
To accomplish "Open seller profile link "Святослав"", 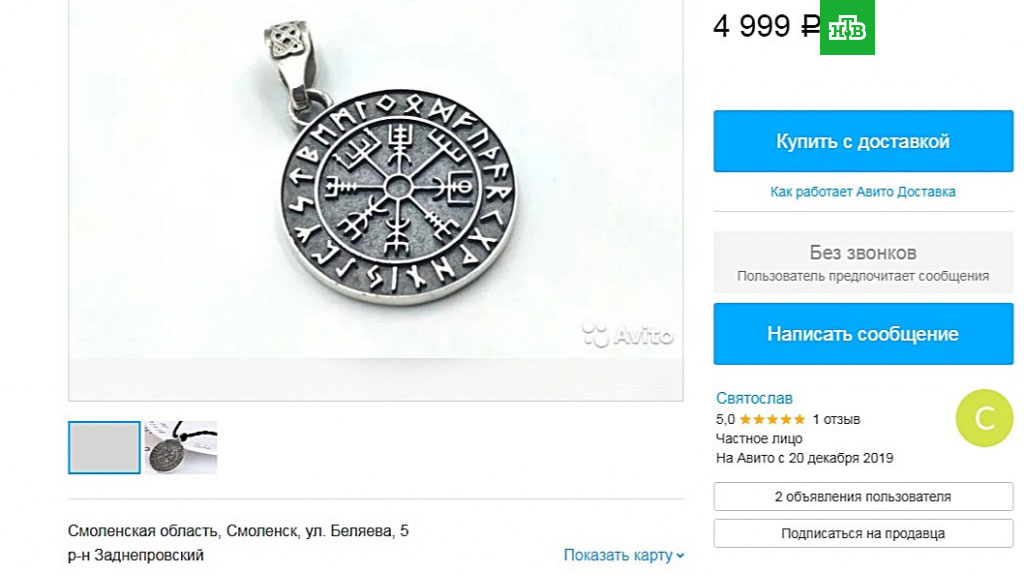I will tap(754, 398).
